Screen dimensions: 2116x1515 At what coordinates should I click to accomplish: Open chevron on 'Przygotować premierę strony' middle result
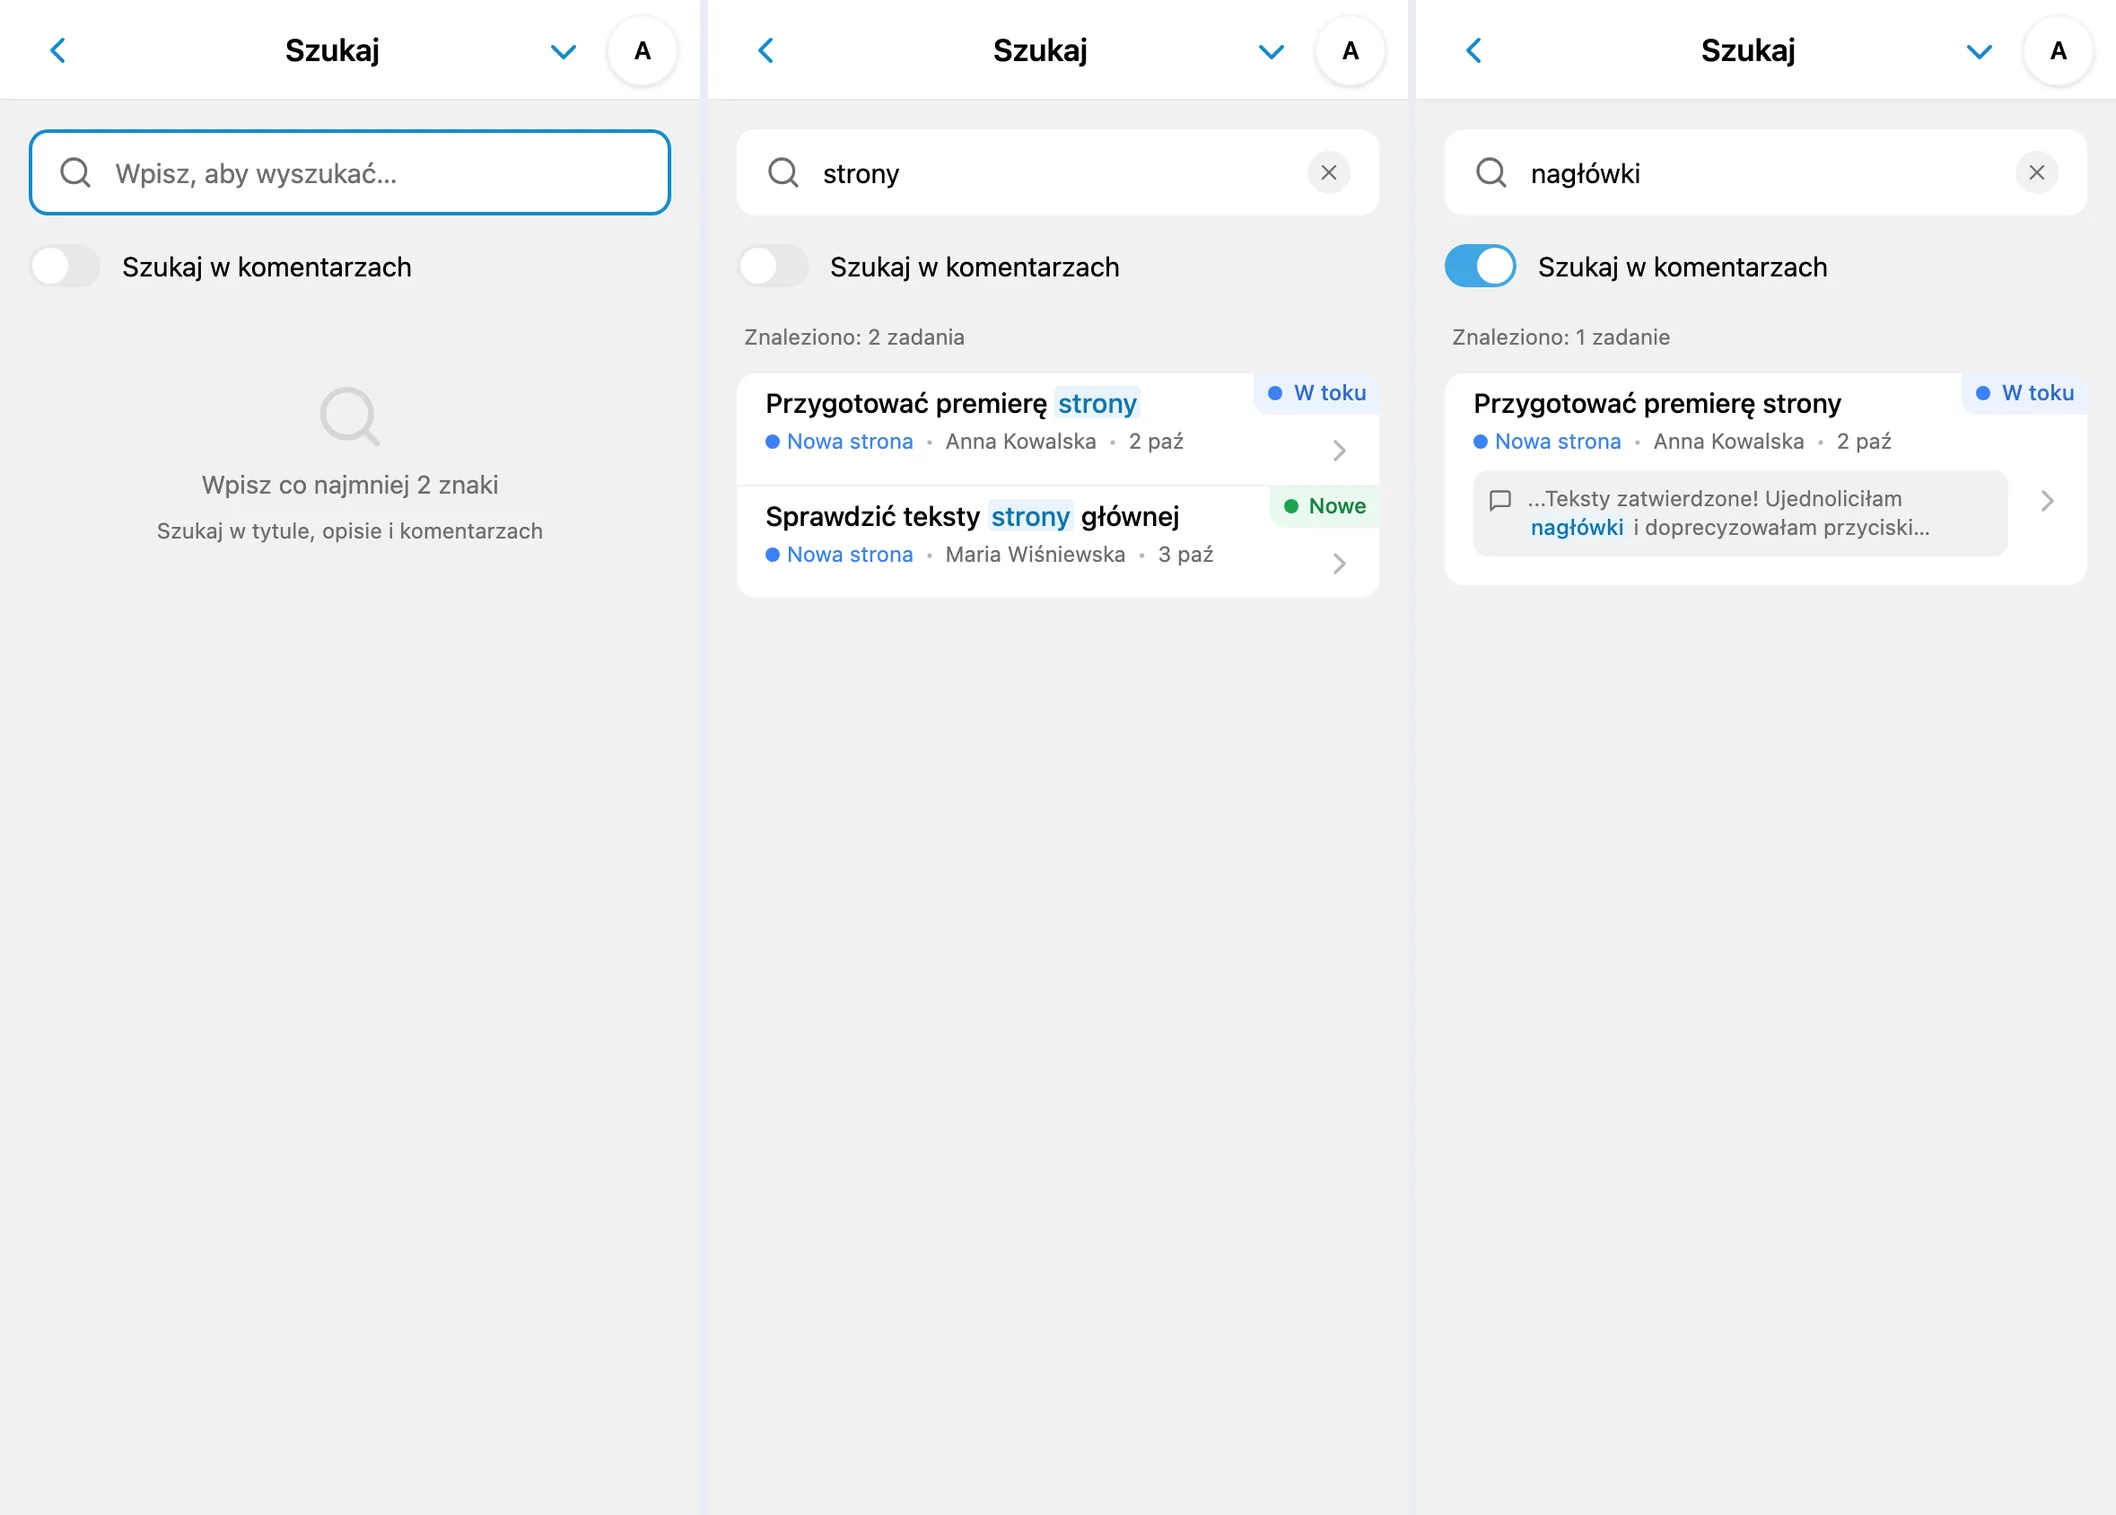[x=1339, y=451]
